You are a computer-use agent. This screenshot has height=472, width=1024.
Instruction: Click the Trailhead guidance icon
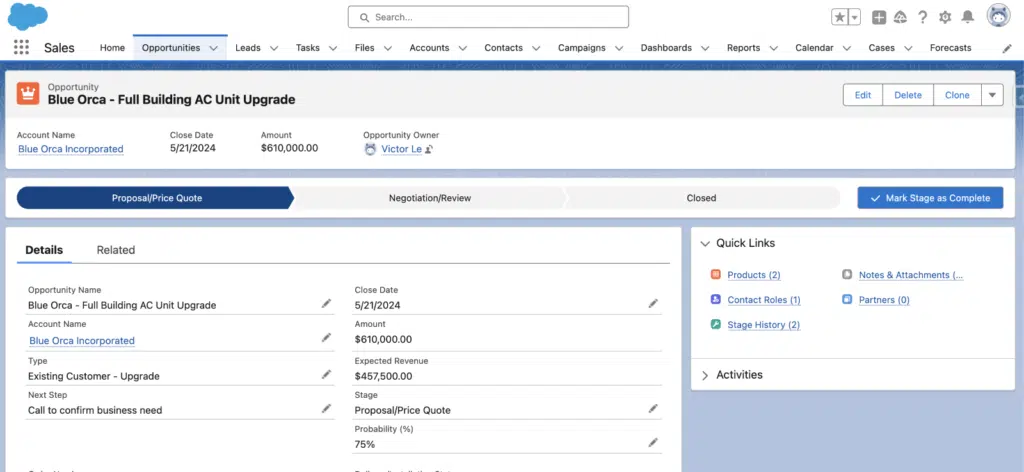tap(901, 18)
